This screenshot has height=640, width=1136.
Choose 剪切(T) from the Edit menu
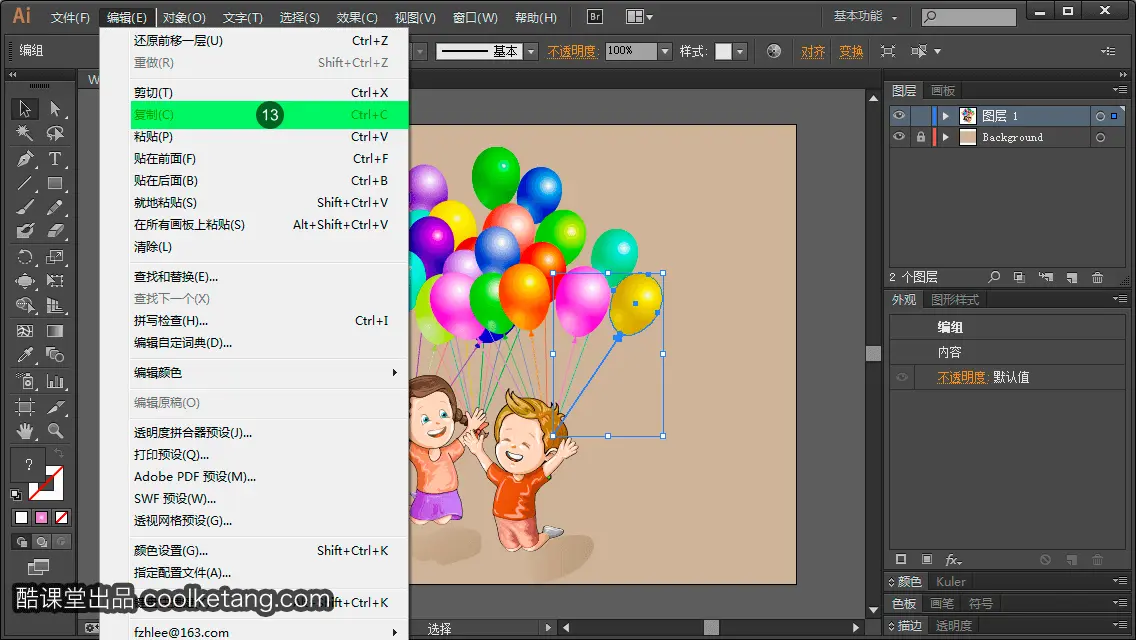click(270, 93)
